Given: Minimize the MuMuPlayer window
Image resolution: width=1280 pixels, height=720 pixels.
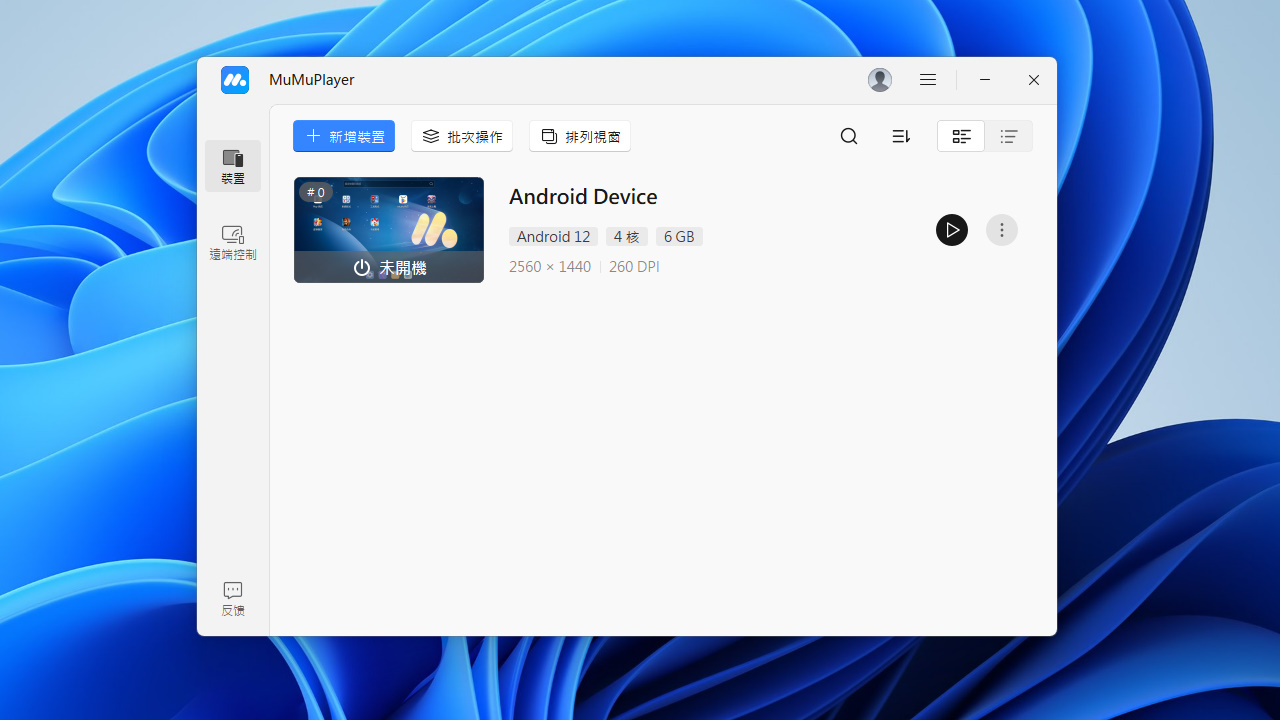Looking at the screenshot, I should [985, 80].
